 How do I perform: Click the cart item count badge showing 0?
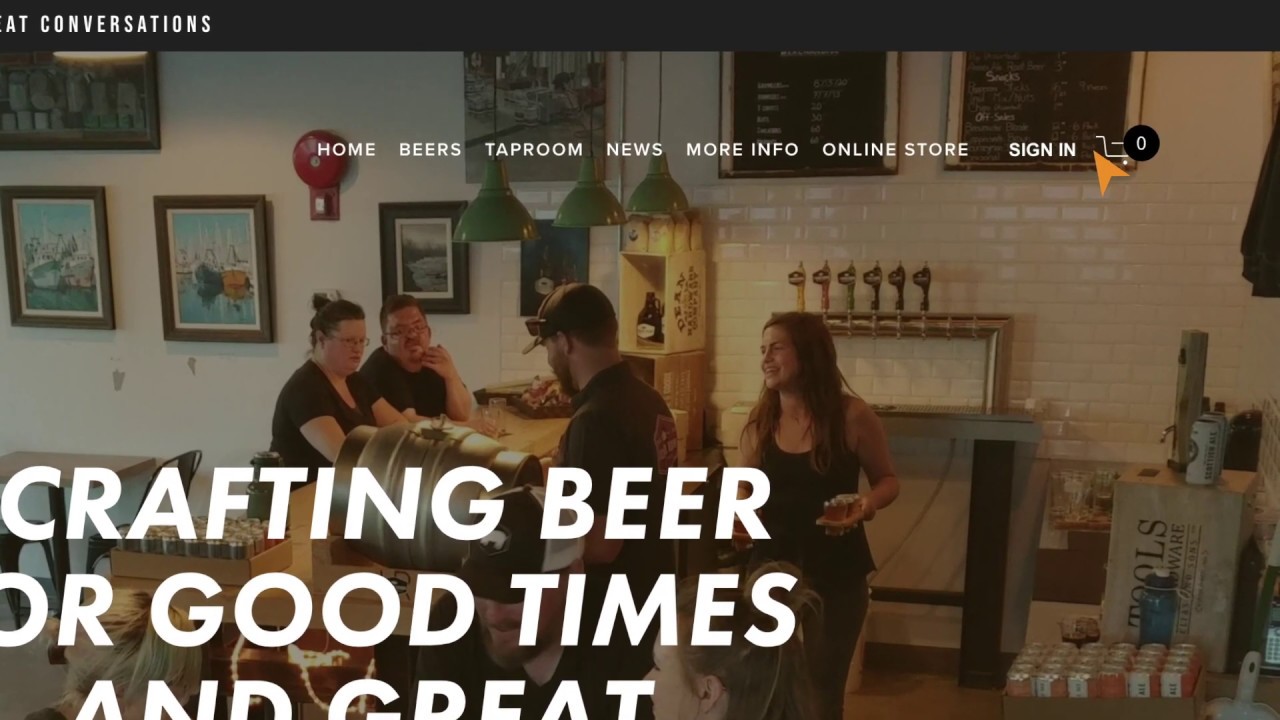tap(1141, 144)
